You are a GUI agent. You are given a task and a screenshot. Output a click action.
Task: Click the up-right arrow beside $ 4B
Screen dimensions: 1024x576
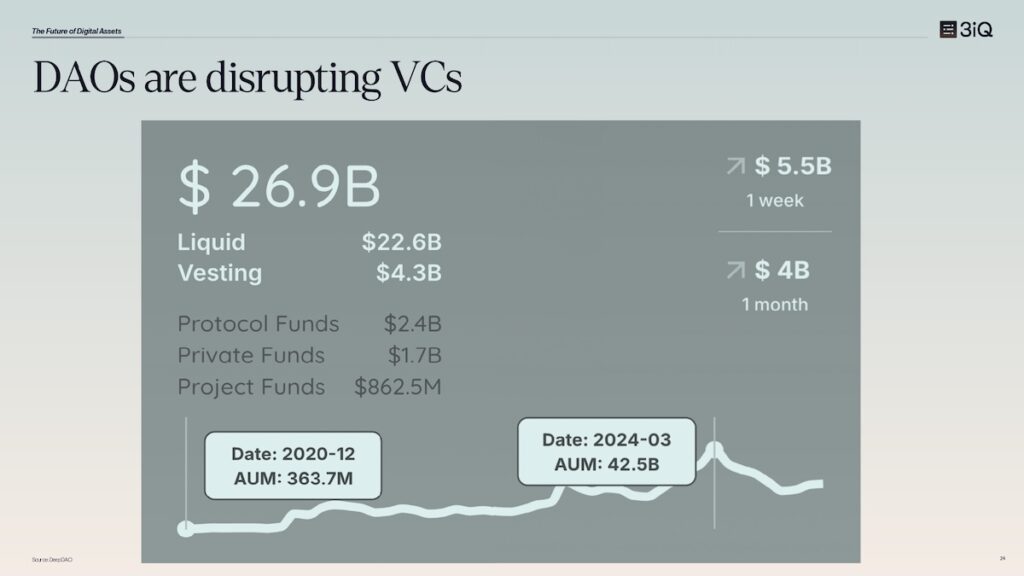[736, 270]
